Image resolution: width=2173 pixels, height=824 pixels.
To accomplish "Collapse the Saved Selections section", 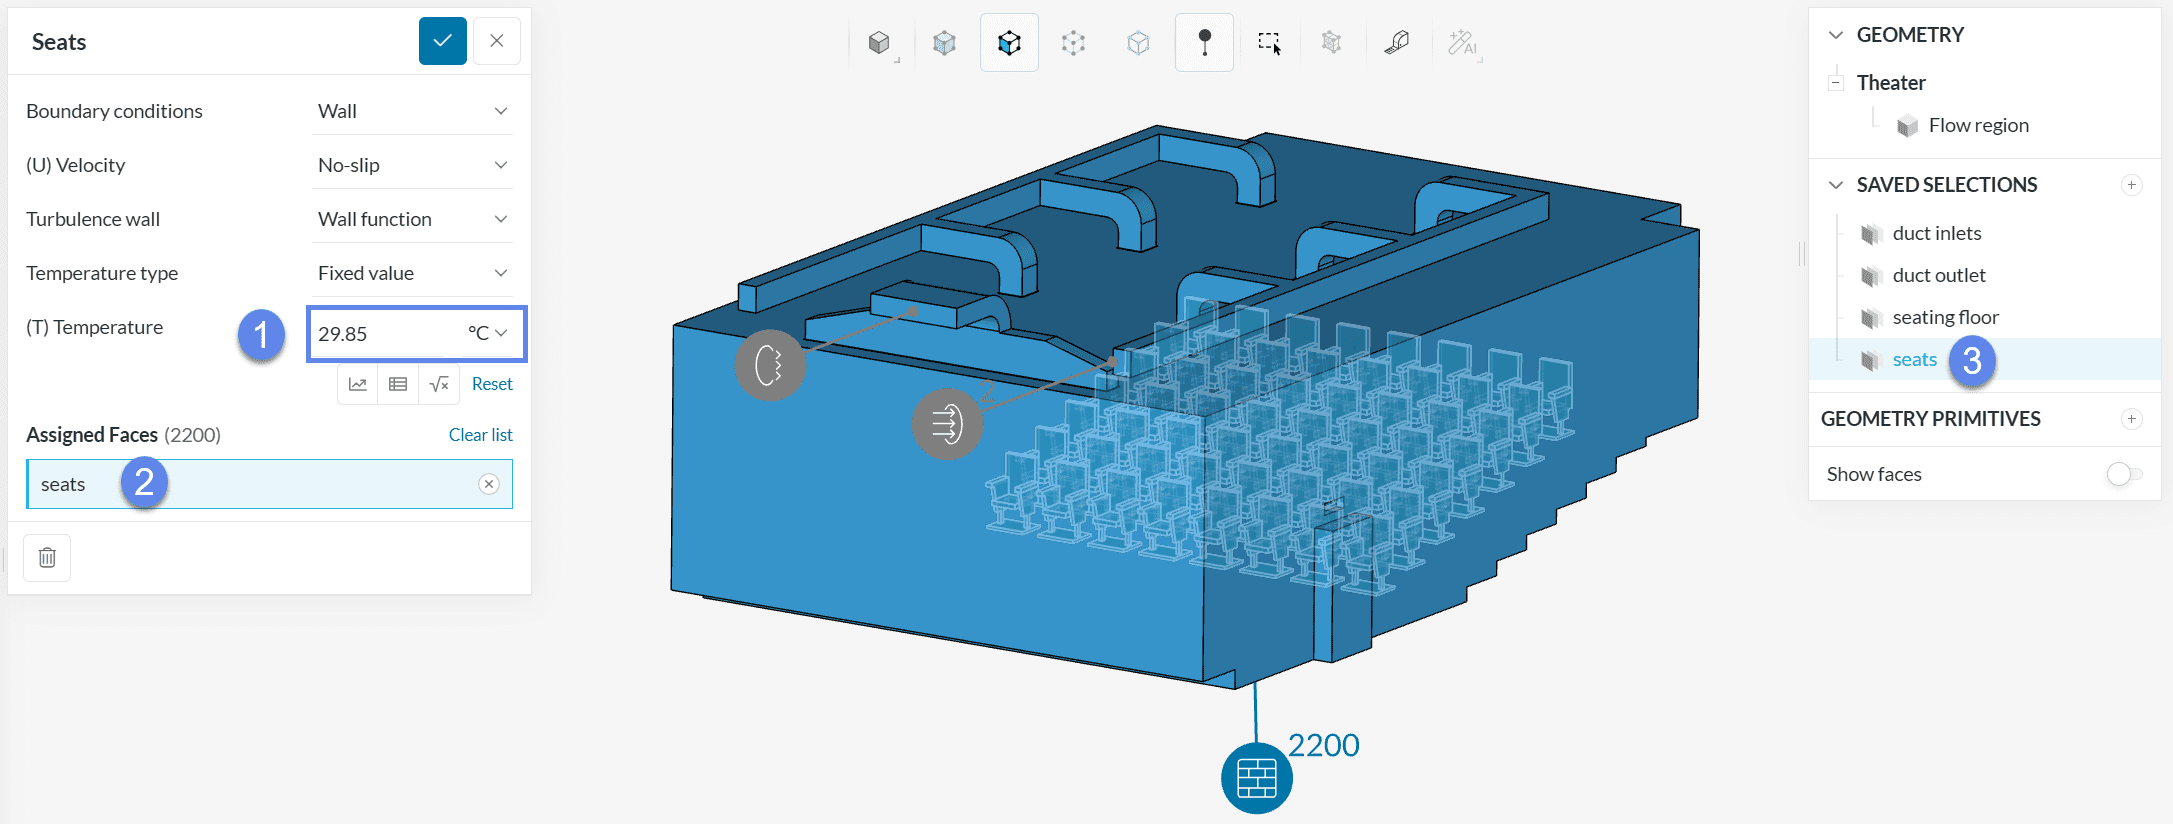I will pyautogui.click(x=1836, y=185).
